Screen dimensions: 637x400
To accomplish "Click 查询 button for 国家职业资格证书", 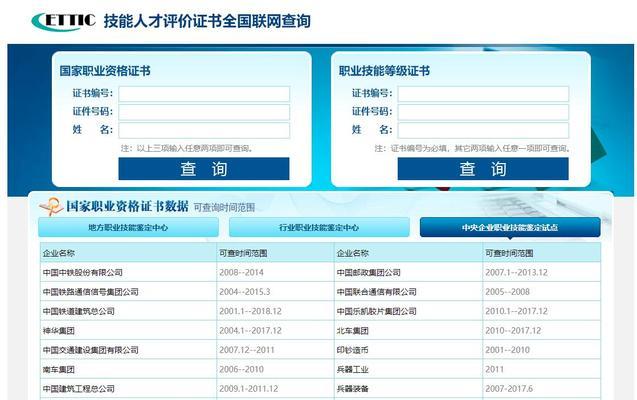I will coord(204,169).
